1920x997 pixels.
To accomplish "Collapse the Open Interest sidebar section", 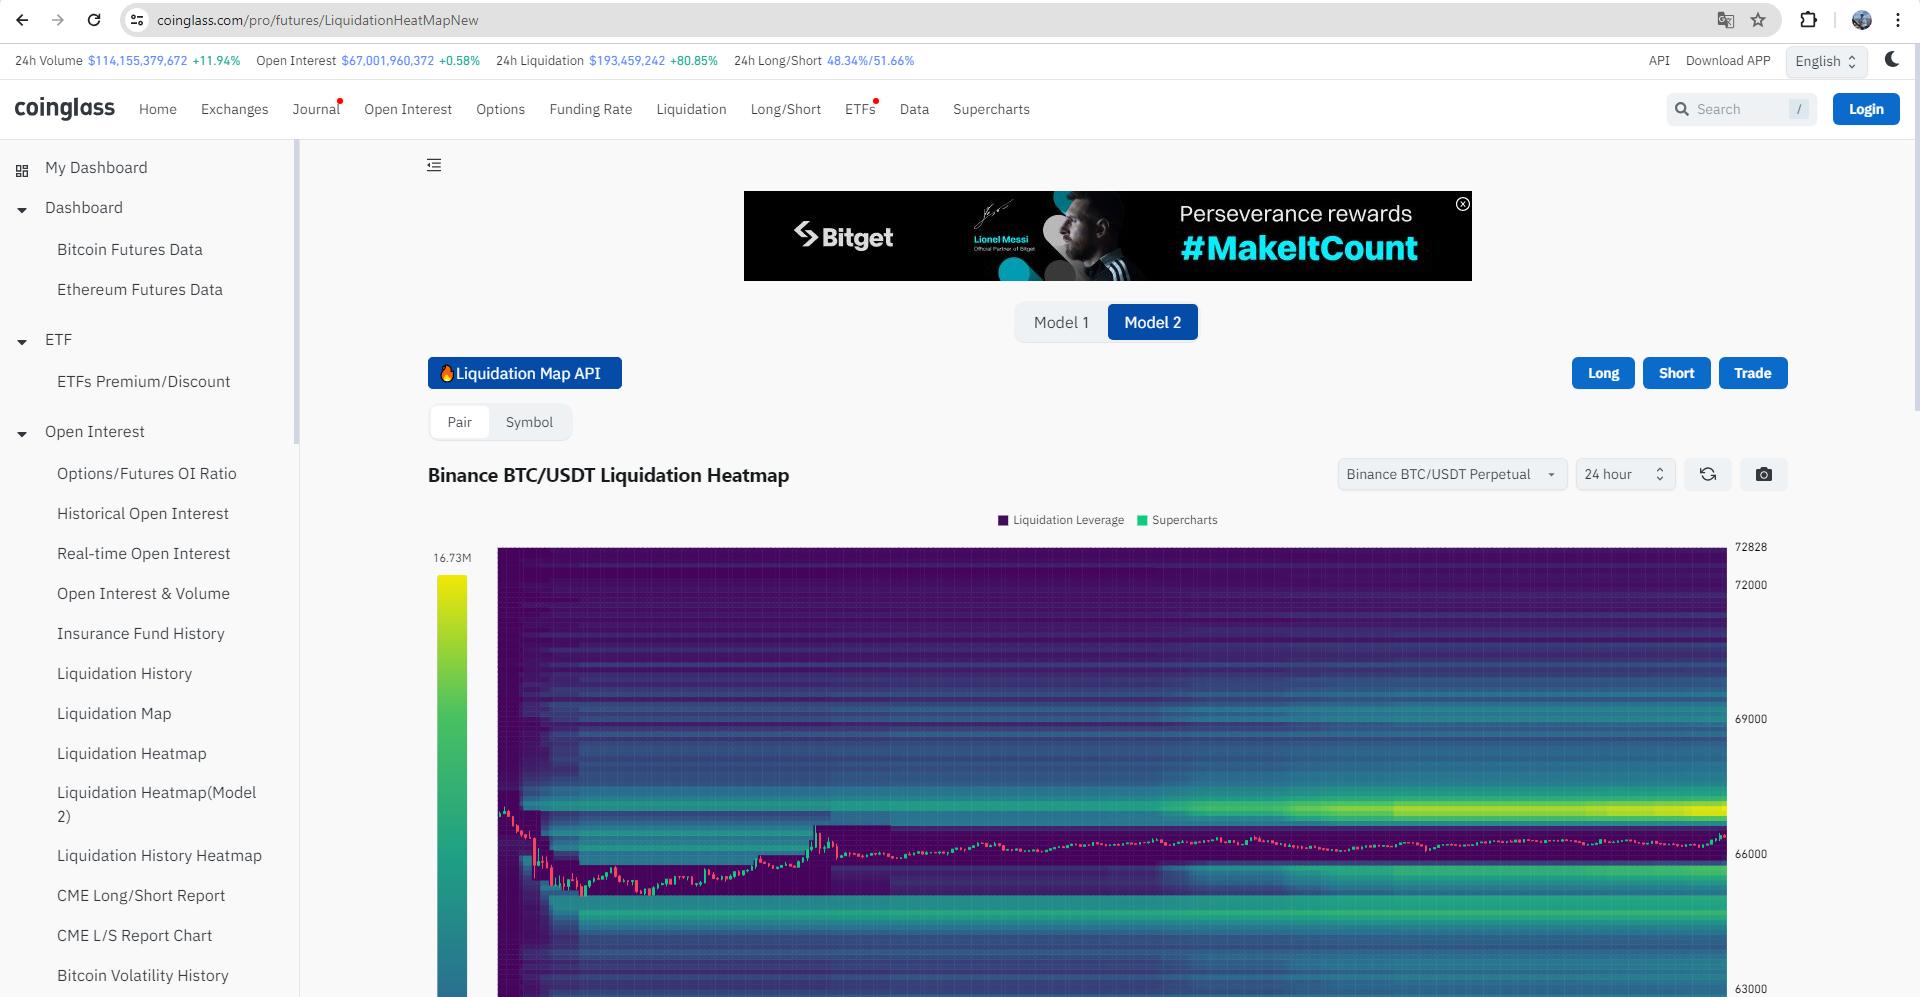I will [x=22, y=434].
